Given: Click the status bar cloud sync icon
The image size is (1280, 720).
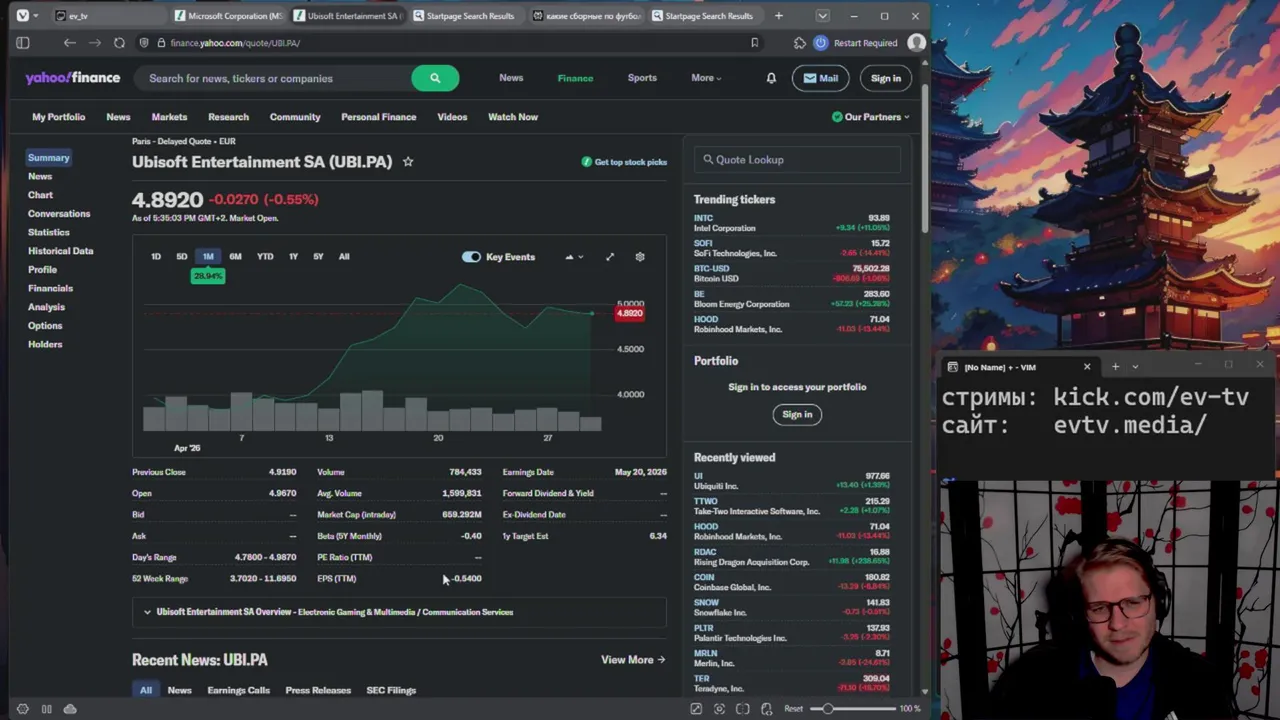Looking at the screenshot, I should click(70, 709).
